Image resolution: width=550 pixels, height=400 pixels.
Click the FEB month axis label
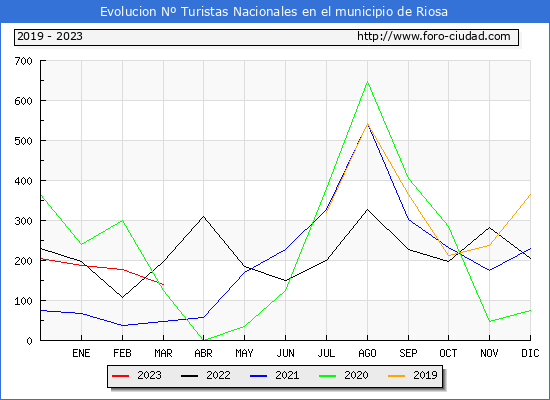click(x=122, y=353)
